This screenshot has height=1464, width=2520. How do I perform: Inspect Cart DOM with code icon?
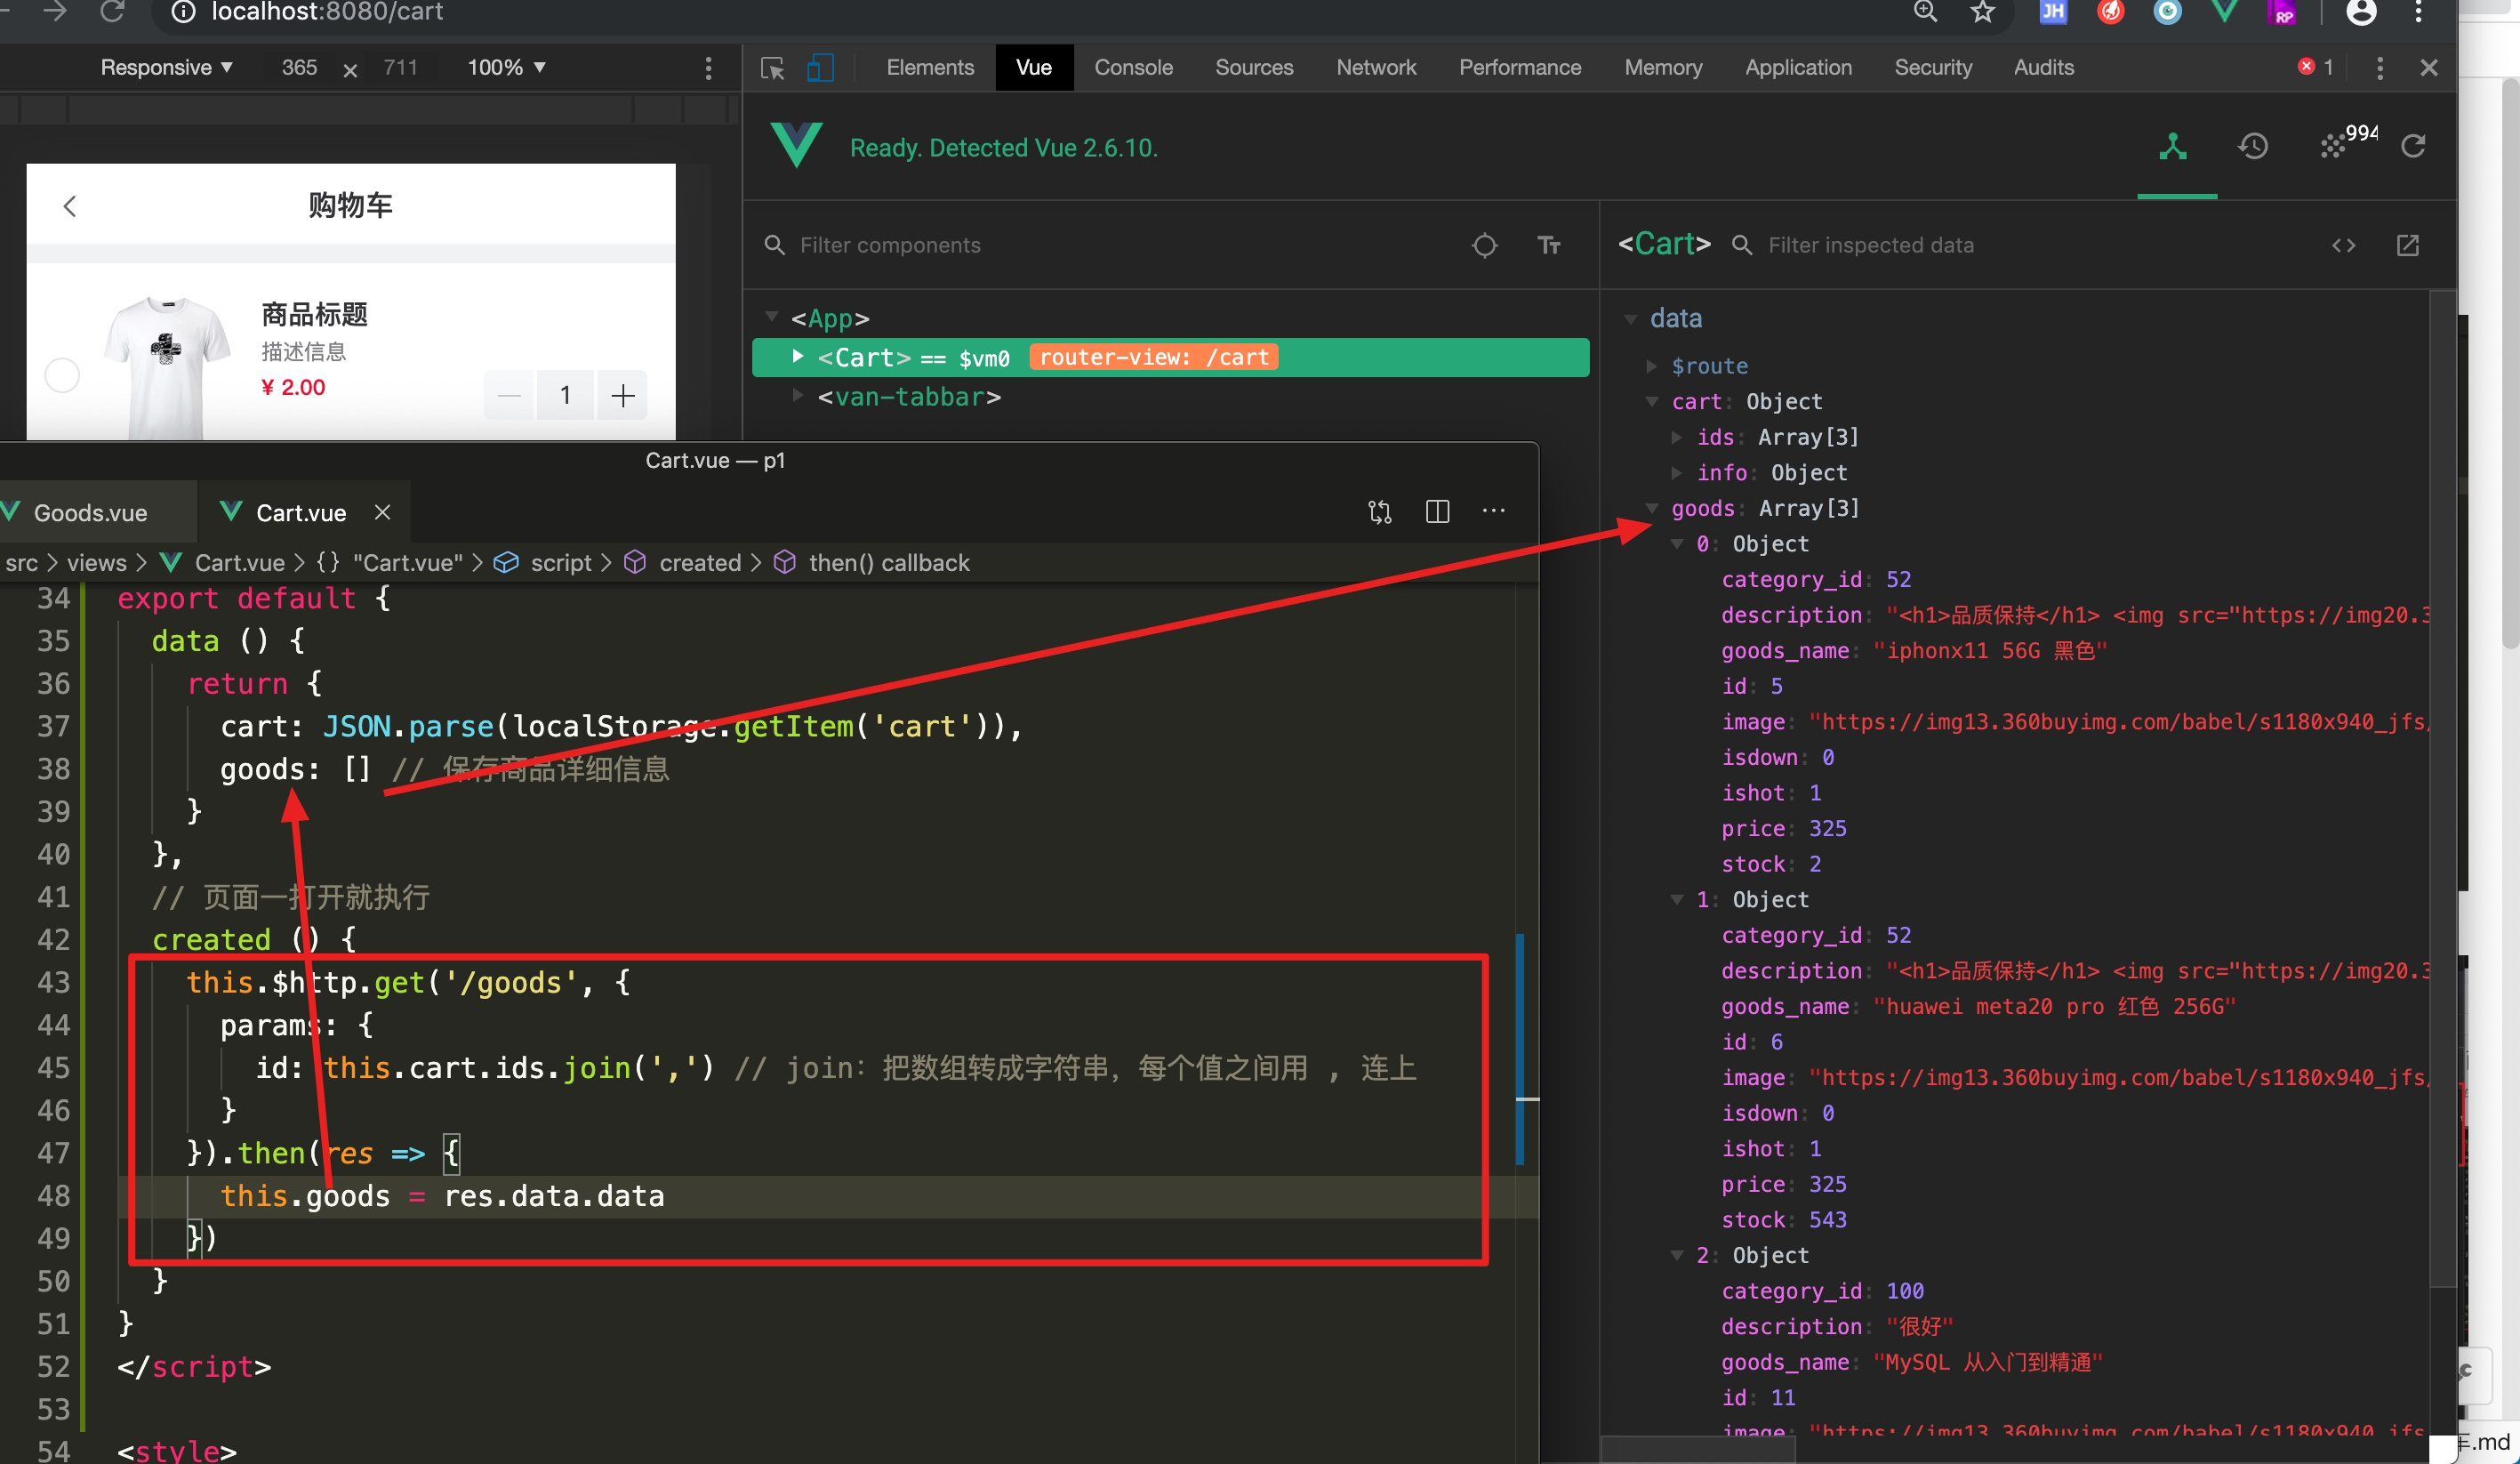(2343, 245)
